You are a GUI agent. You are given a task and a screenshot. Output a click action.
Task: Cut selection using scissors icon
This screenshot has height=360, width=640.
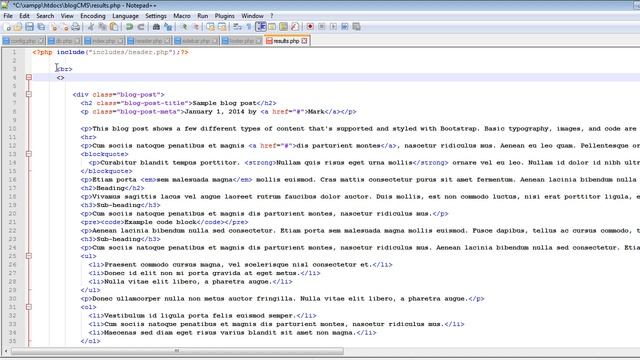point(91,27)
